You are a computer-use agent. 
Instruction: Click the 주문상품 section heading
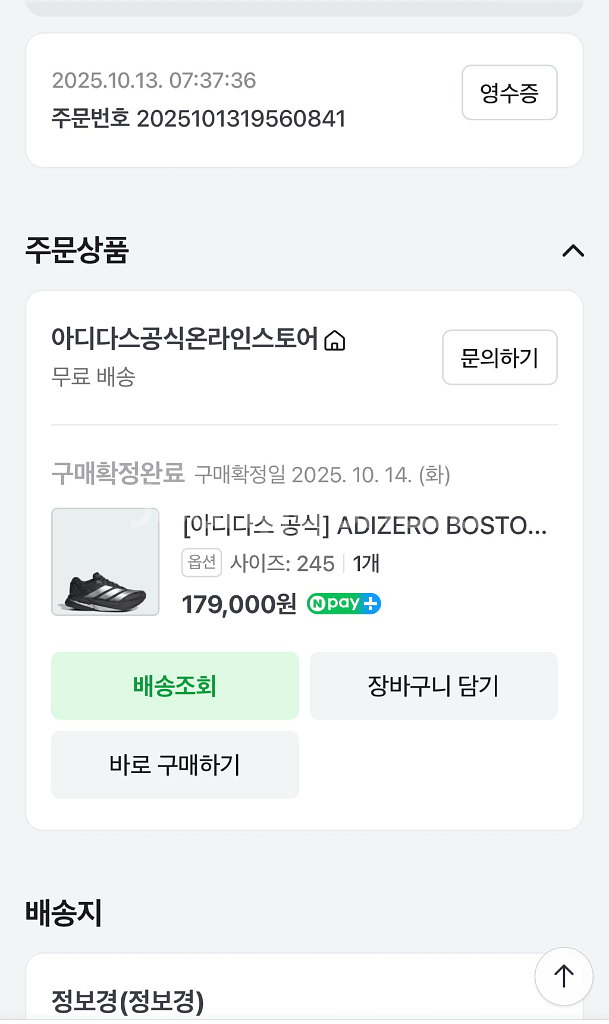[77, 250]
